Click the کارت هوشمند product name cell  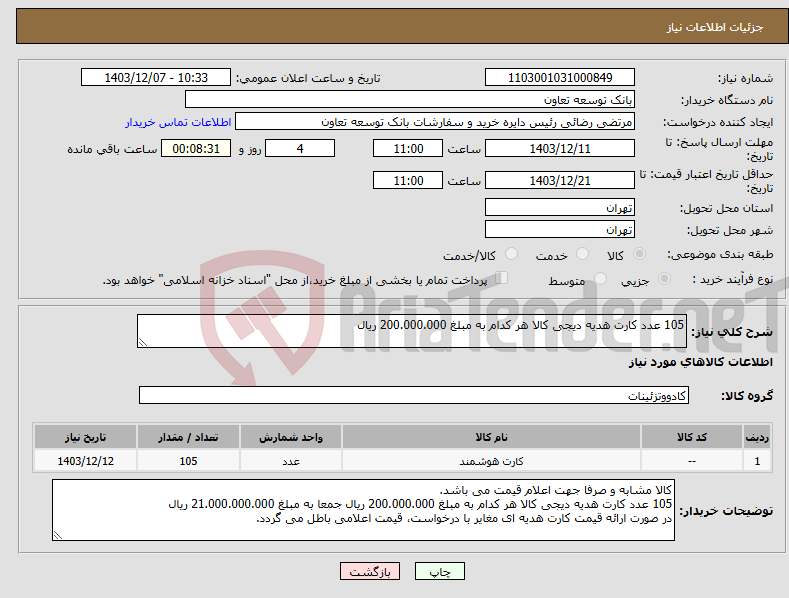pos(491,461)
